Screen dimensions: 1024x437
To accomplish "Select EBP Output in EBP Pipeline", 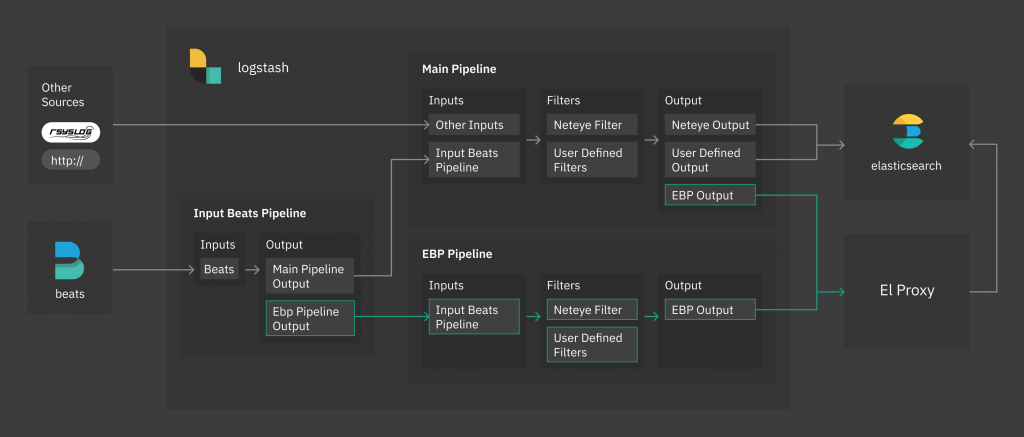I will click(710, 310).
